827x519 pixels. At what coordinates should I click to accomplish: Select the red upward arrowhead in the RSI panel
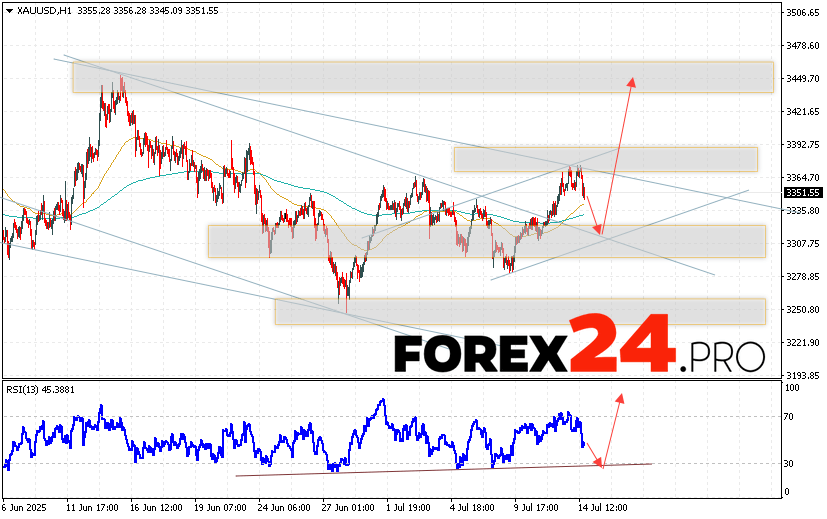click(x=620, y=397)
